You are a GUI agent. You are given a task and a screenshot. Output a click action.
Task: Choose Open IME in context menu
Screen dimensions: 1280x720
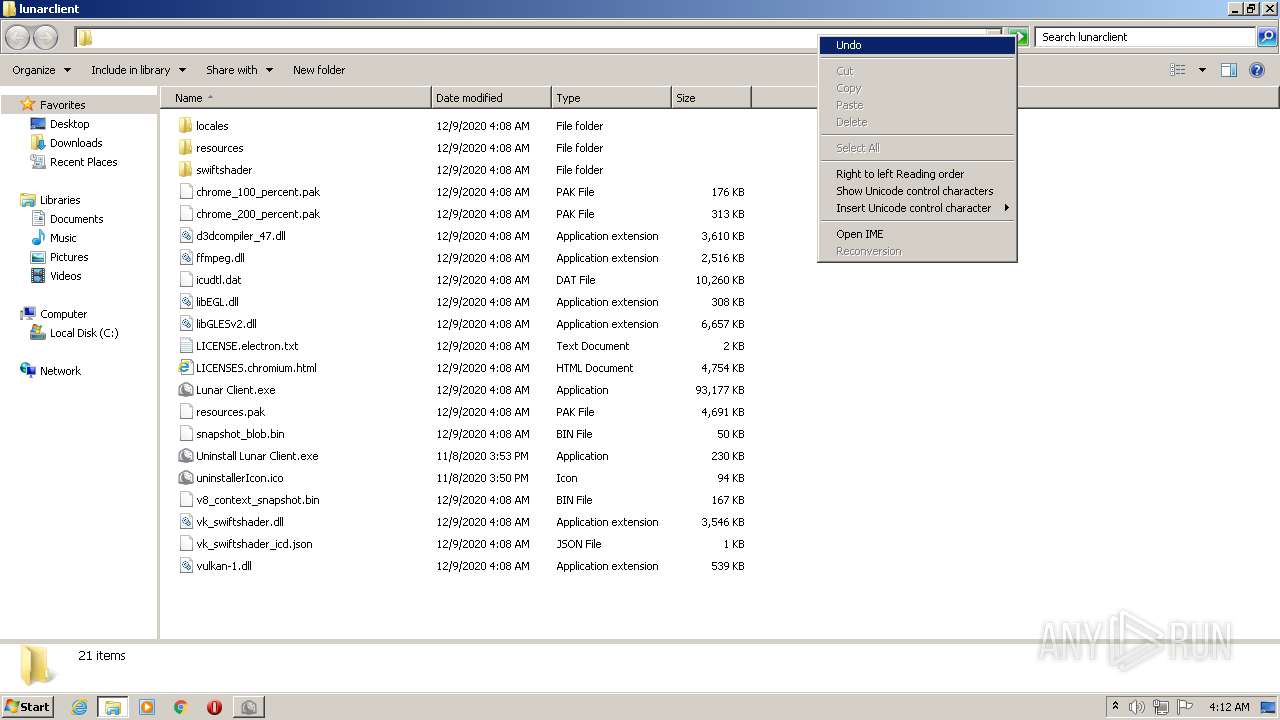(917, 234)
